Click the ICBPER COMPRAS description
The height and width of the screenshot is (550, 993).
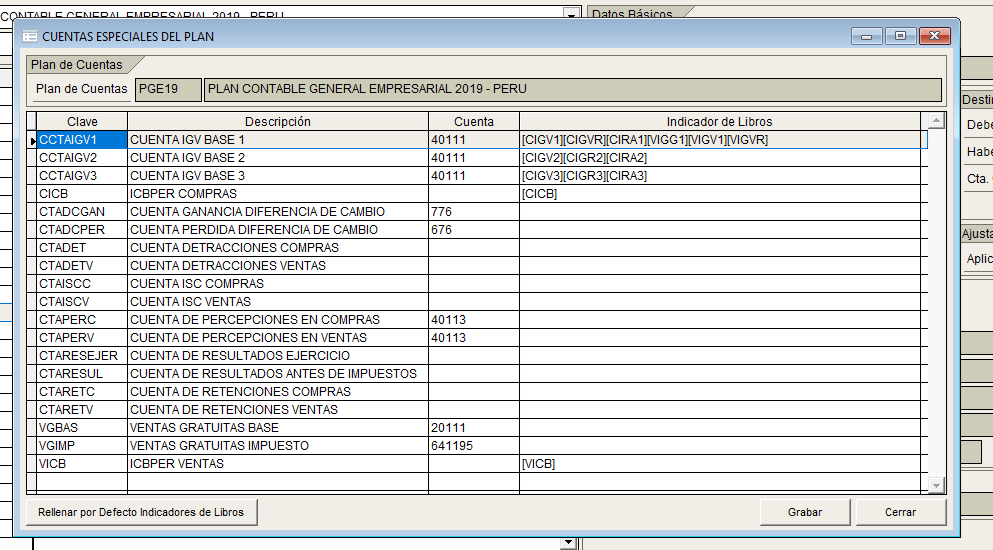tap(278, 194)
